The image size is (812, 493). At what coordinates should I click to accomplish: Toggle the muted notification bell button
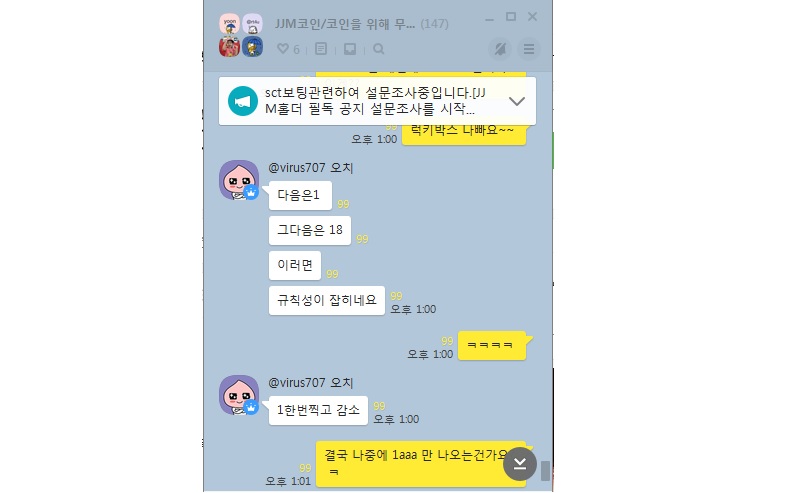(x=500, y=49)
